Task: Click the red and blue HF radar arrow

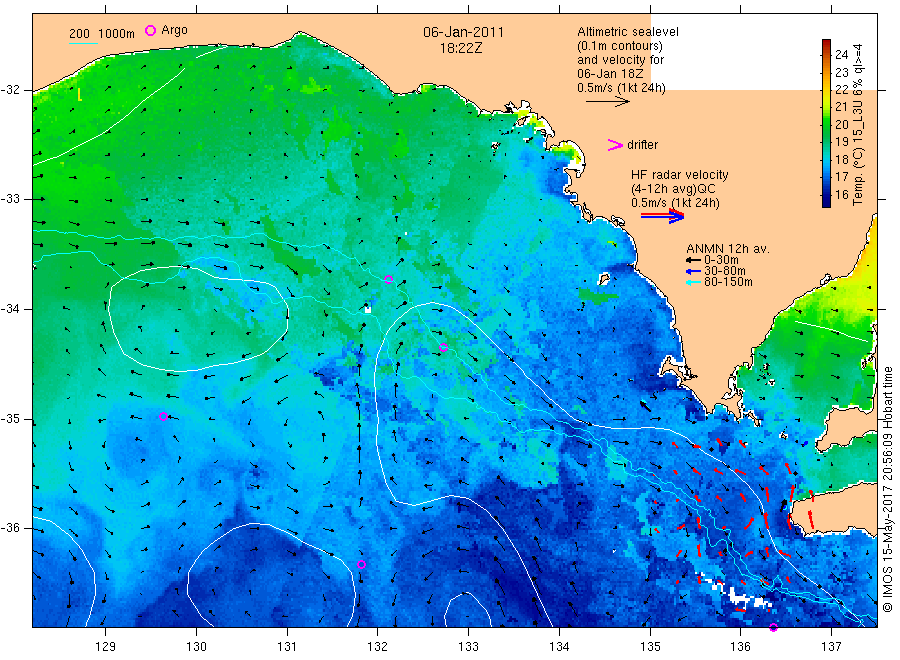Action: pos(662,216)
